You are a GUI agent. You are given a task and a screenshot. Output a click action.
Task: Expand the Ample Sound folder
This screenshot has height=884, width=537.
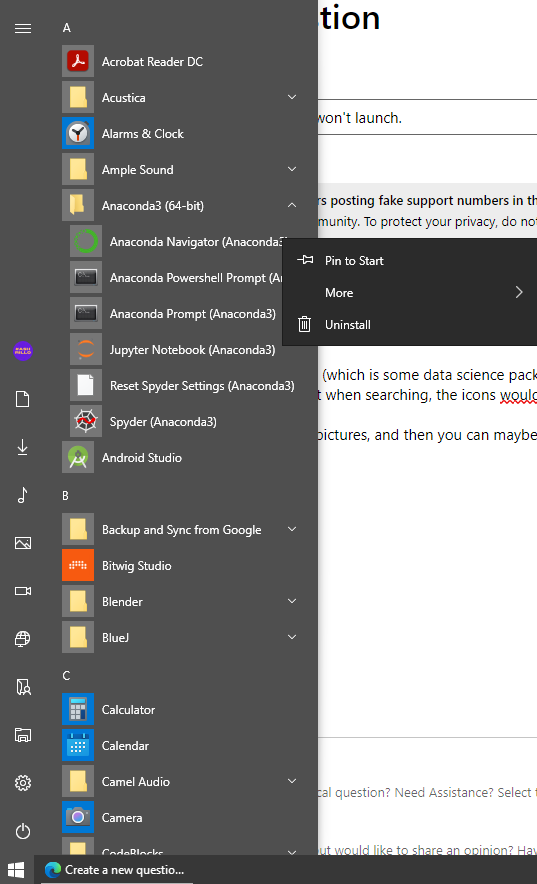tap(292, 170)
